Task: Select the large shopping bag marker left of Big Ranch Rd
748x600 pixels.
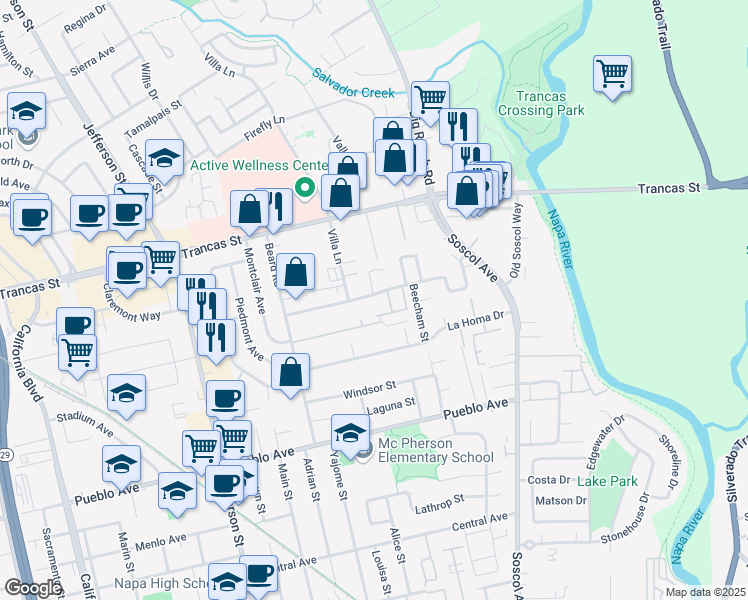Action: [x=395, y=159]
